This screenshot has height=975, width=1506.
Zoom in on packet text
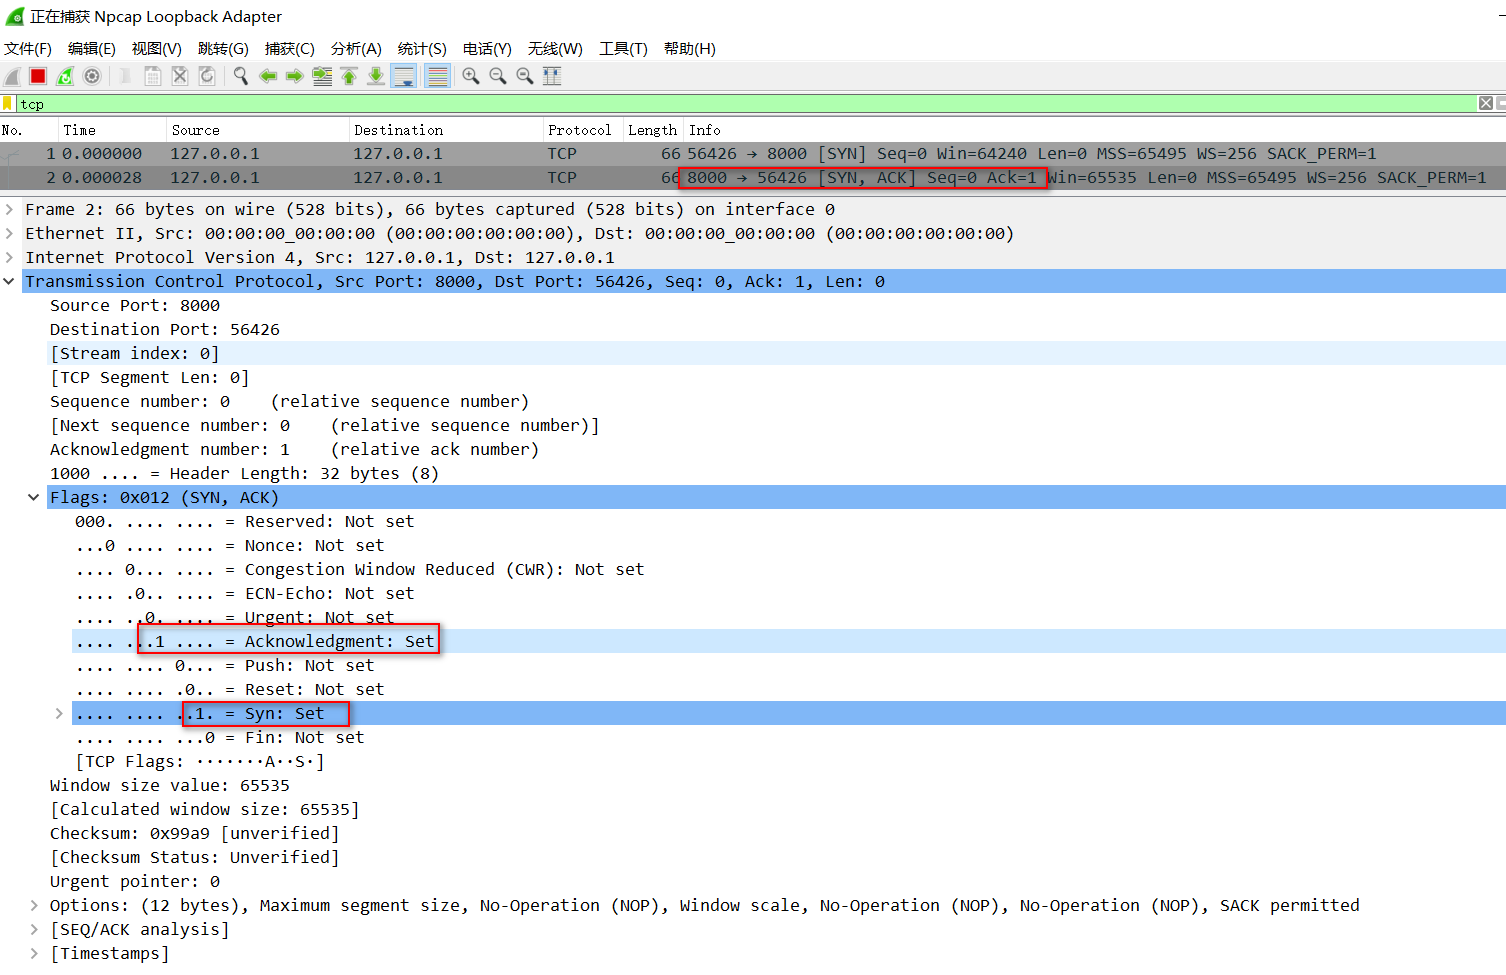[471, 76]
